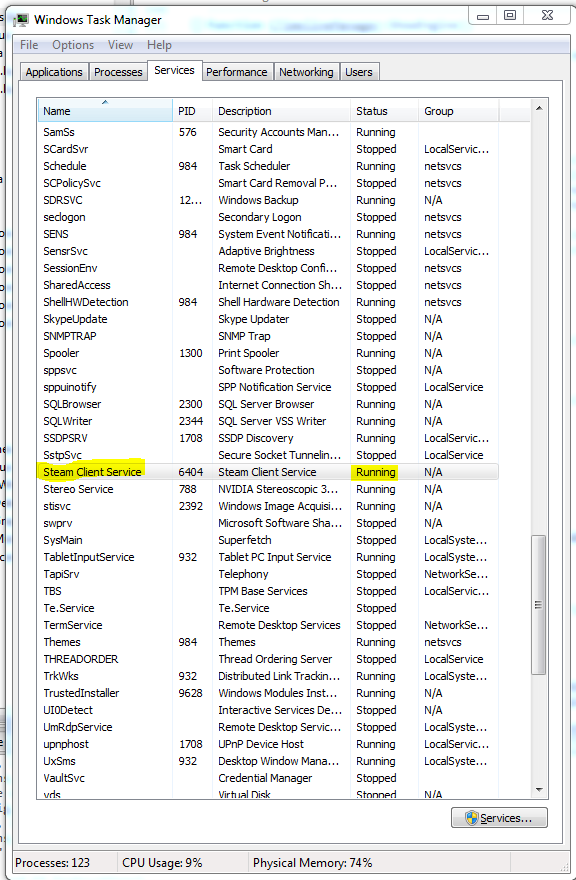Select the upnphost service
Viewport: 576px width, 880px height.
(268, 744)
